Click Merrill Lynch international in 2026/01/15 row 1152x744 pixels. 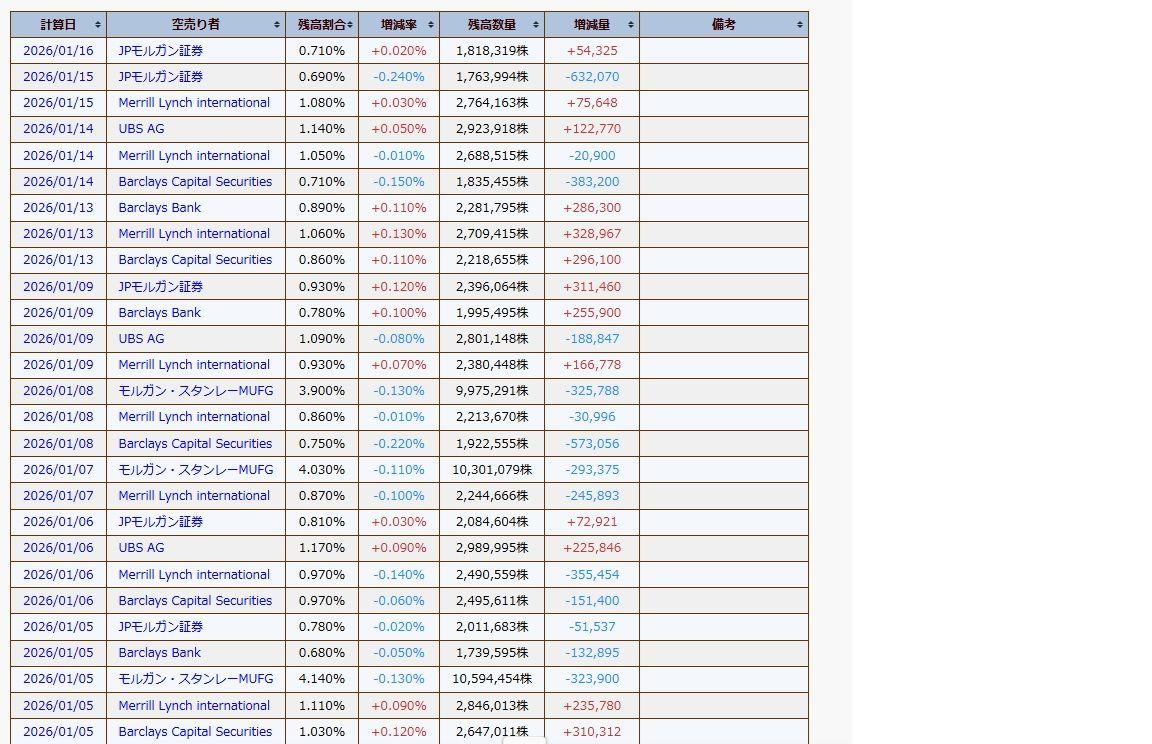(194, 103)
